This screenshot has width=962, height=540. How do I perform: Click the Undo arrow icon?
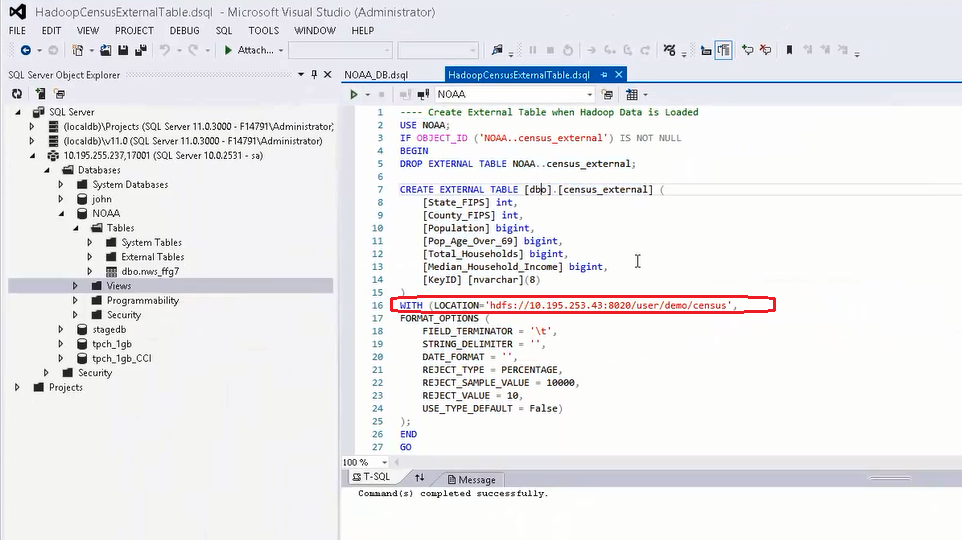pos(164,50)
